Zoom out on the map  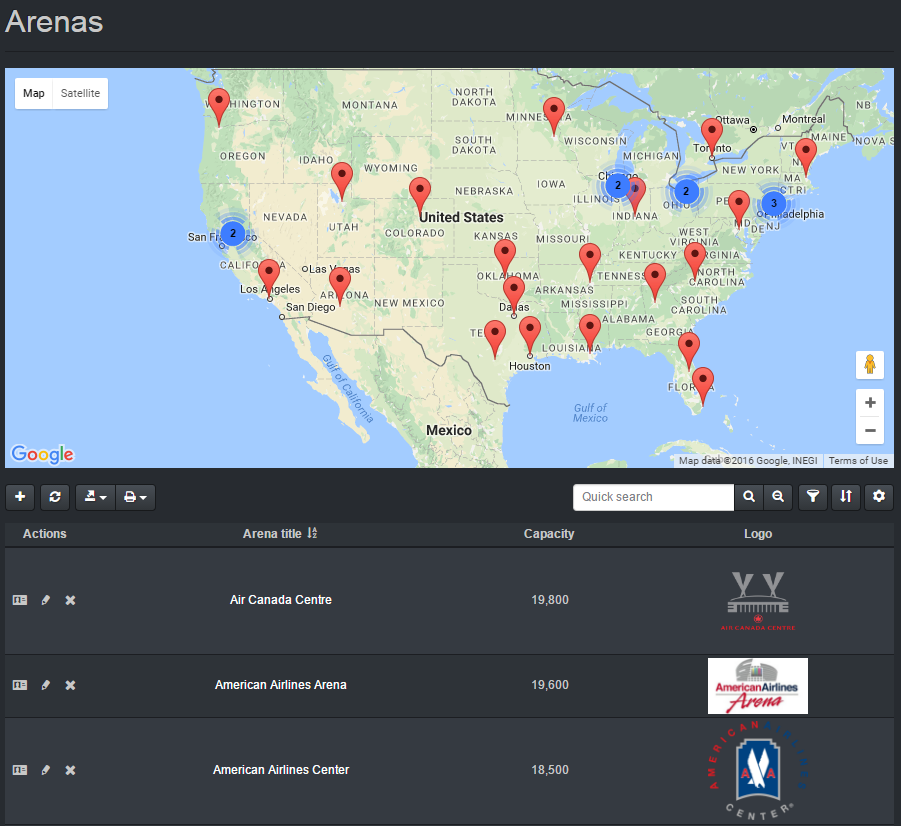870,431
